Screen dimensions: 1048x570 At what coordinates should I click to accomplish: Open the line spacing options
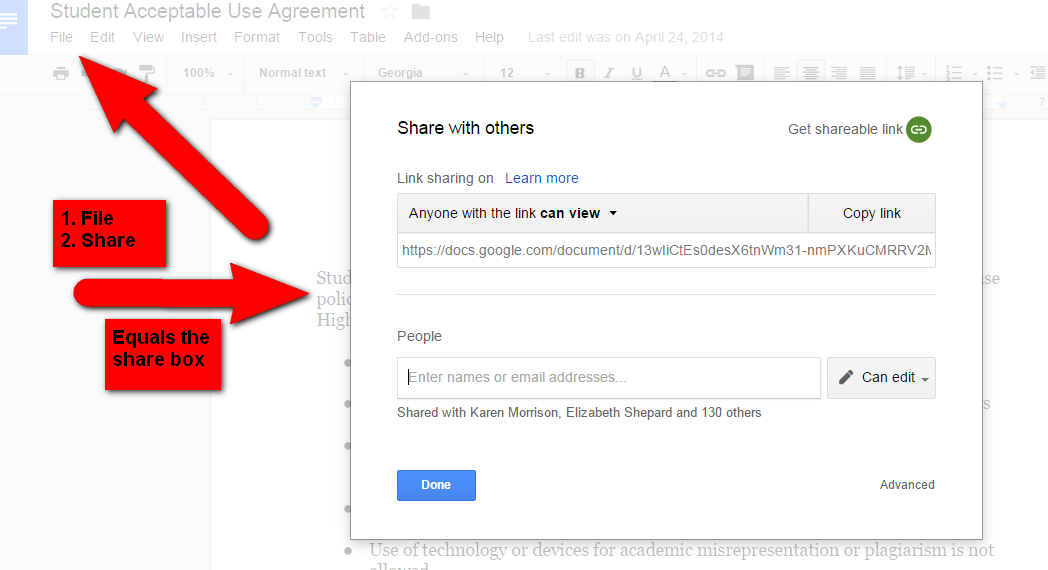point(906,72)
